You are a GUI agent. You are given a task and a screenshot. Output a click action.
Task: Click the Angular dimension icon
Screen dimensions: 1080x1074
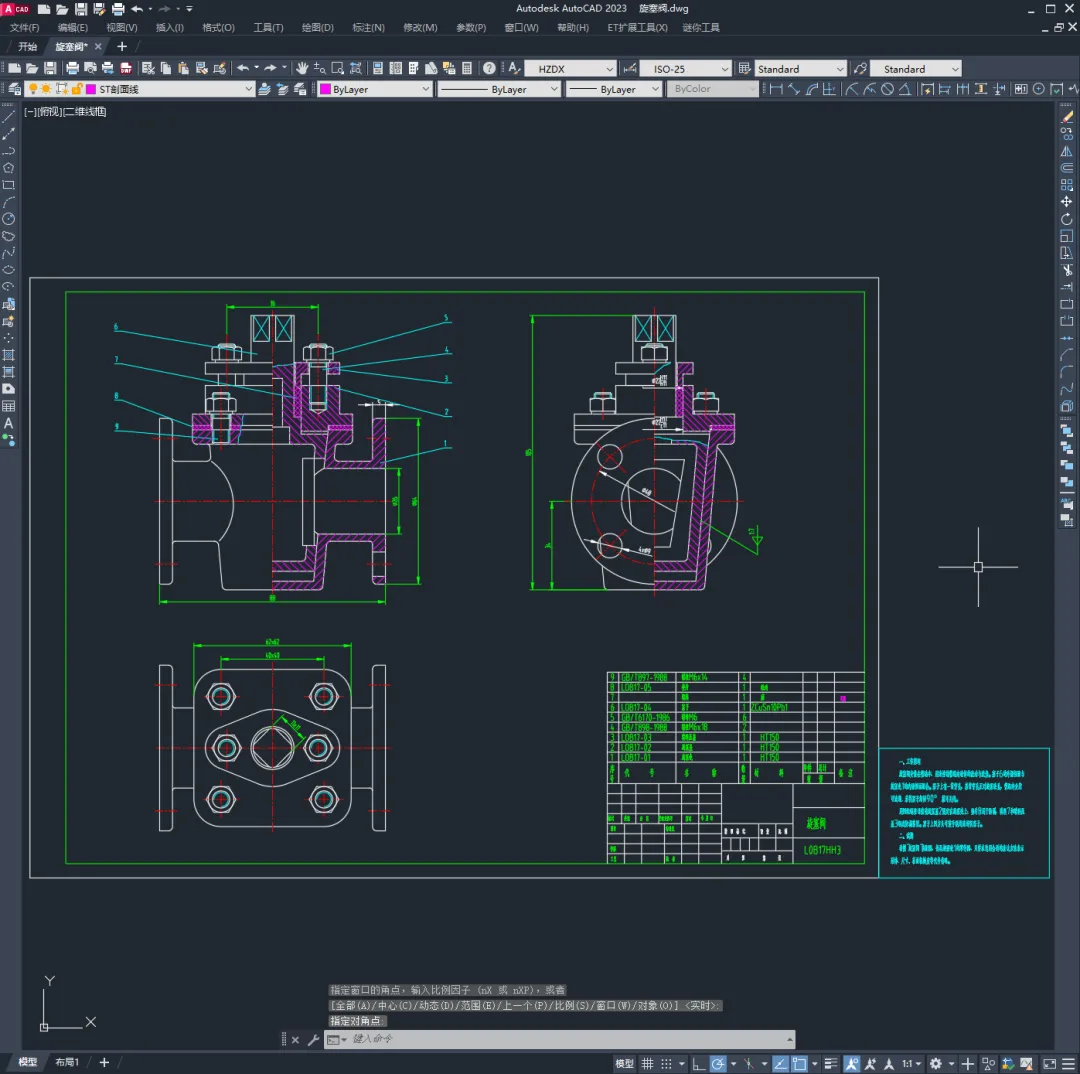point(904,89)
